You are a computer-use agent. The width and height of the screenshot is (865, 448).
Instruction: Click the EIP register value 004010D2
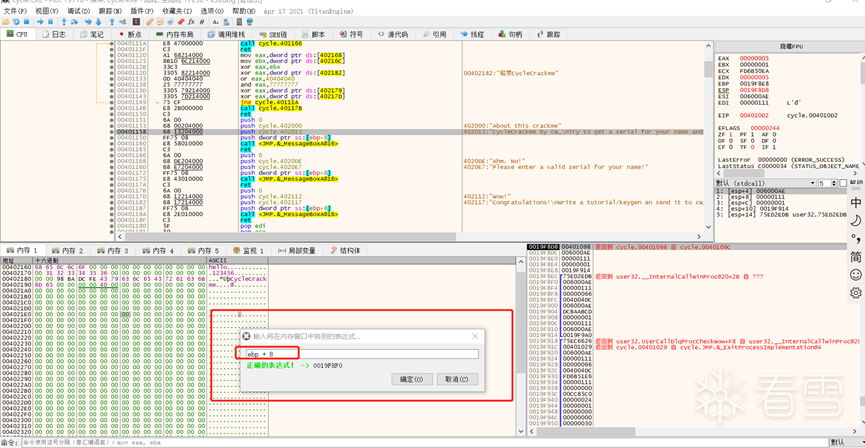[x=754, y=115]
